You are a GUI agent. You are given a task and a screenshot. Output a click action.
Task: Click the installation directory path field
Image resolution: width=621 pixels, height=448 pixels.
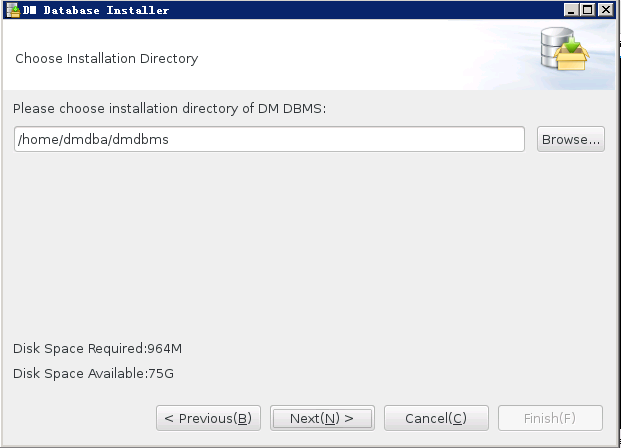point(269,139)
